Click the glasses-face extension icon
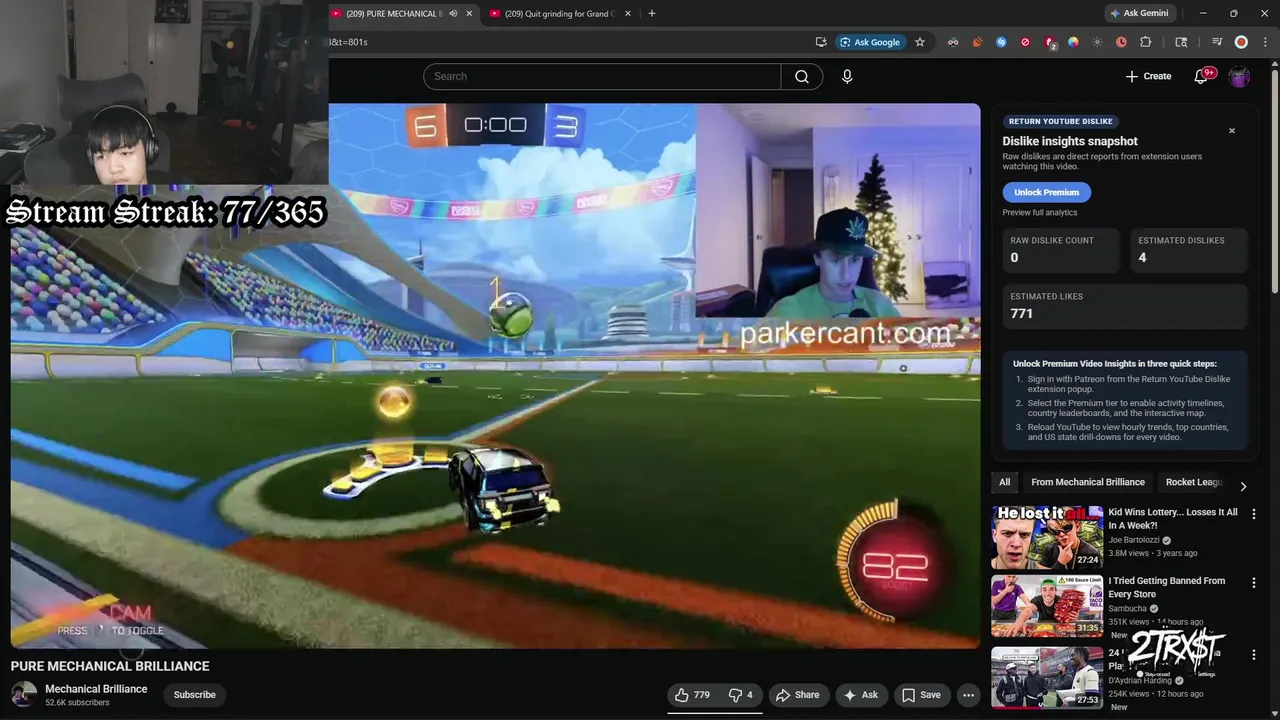The width and height of the screenshot is (1280, 720). (953, 42)
